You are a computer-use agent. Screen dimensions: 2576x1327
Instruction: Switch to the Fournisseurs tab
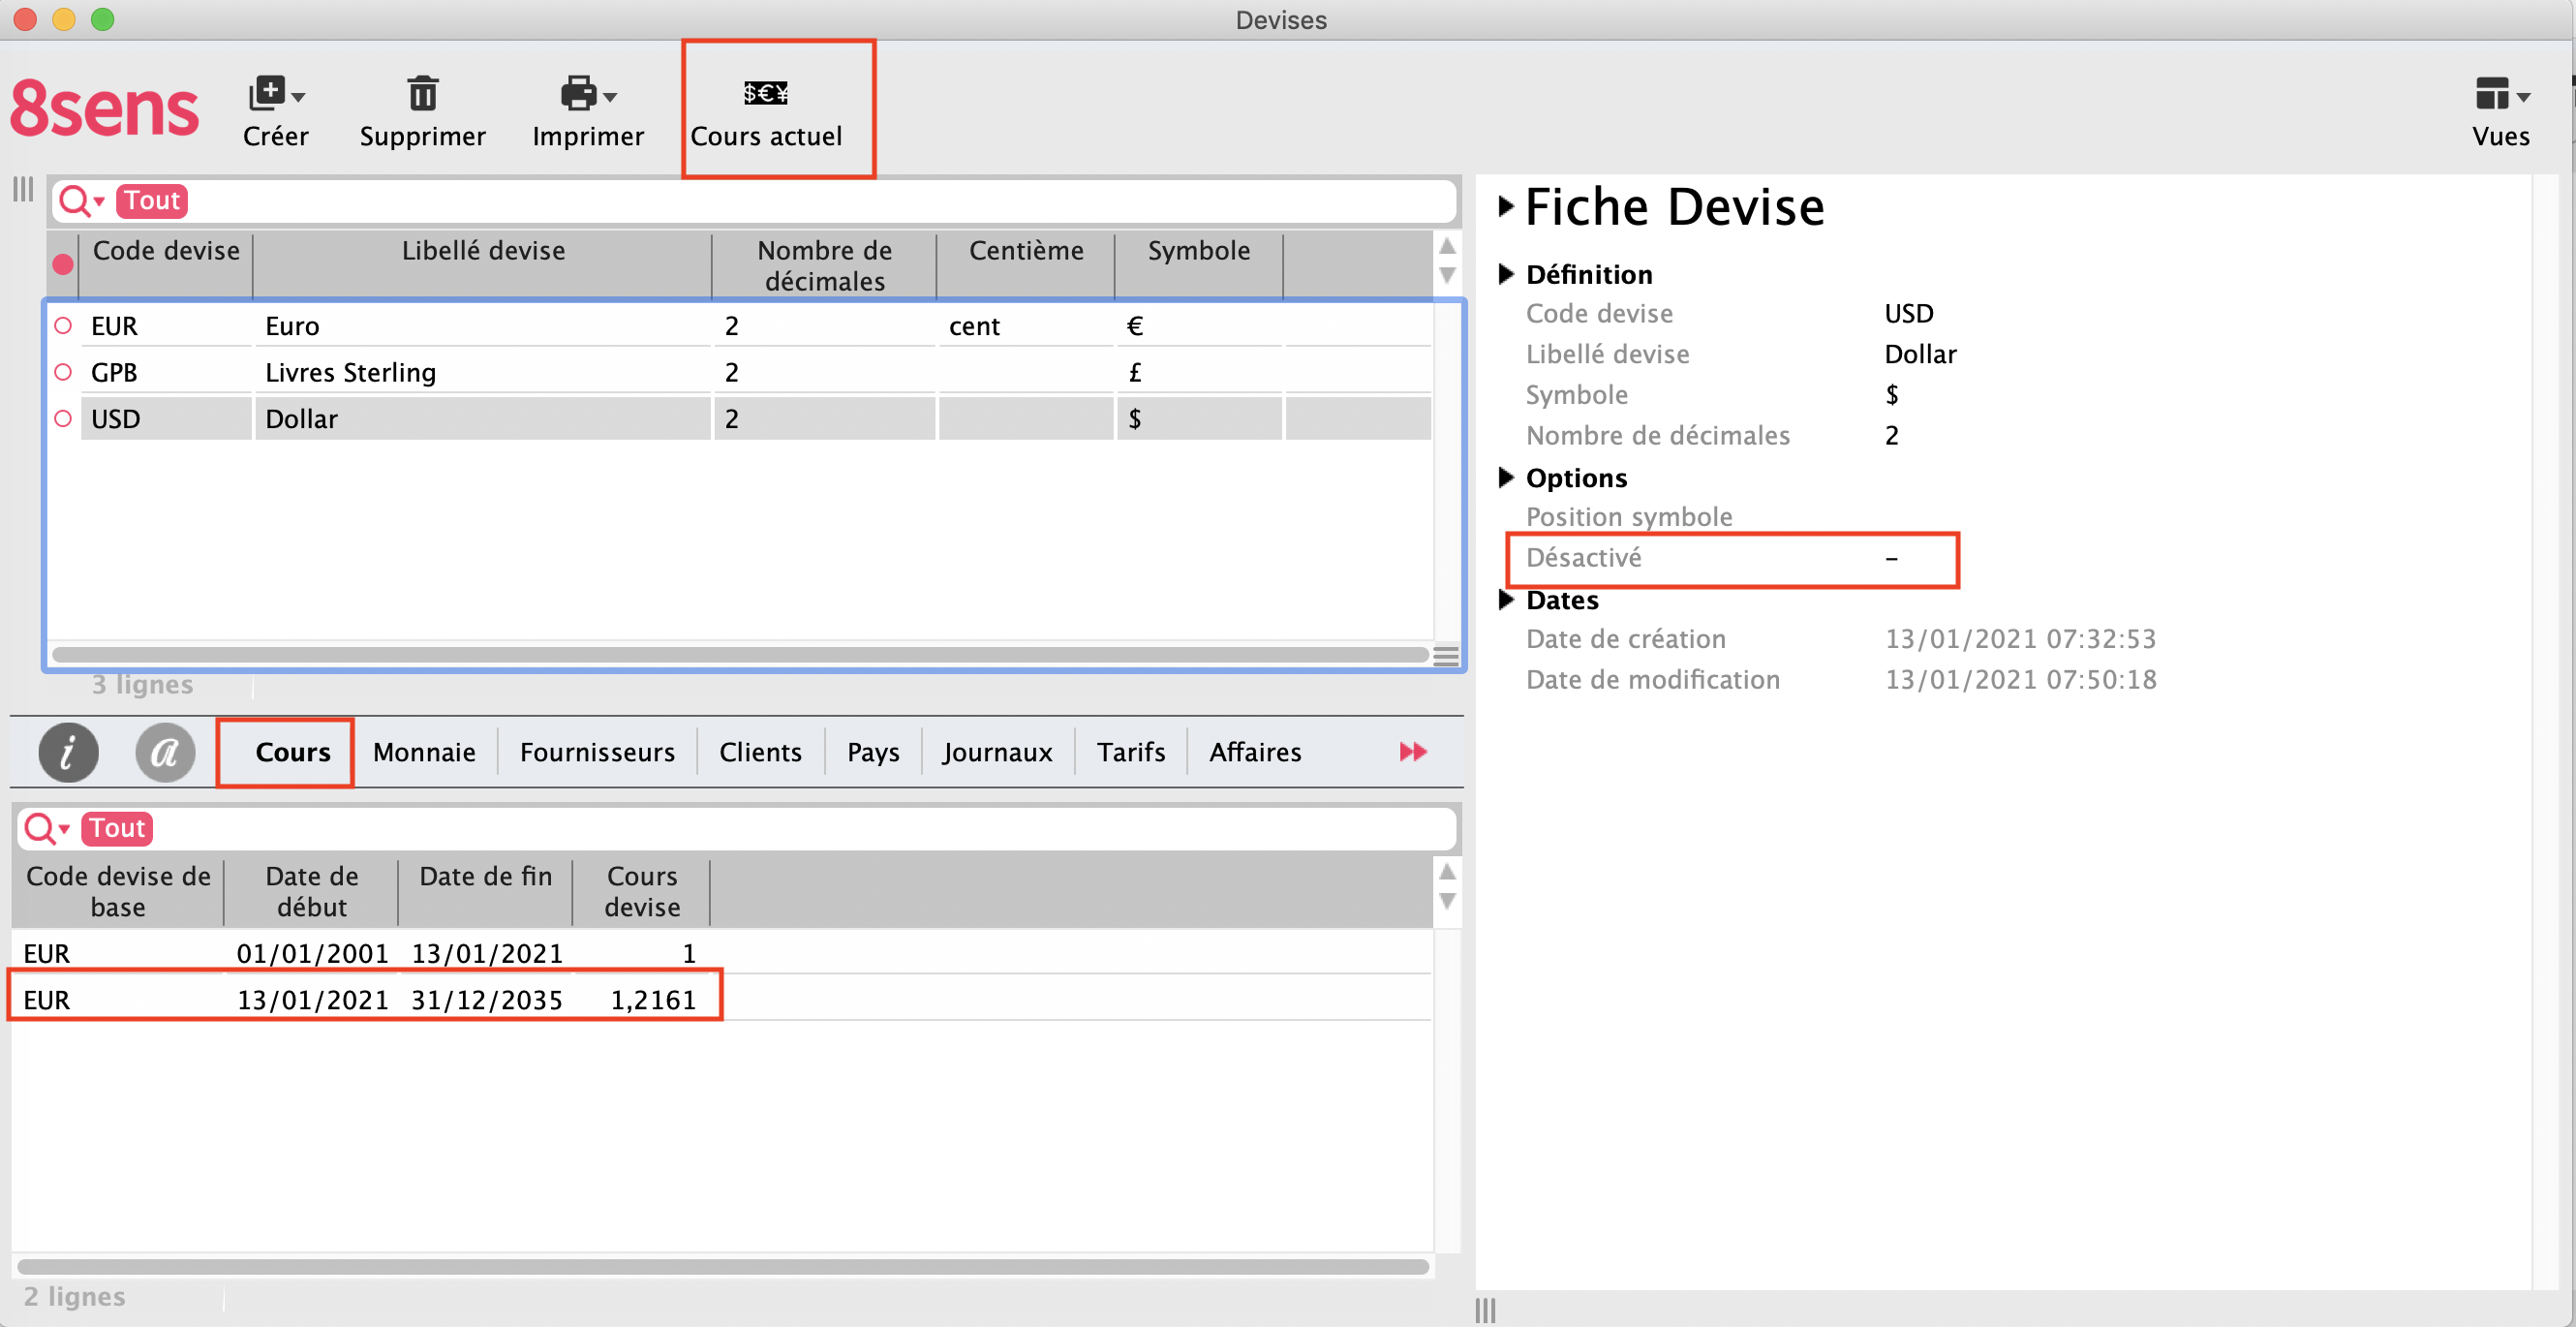point(597,752)
